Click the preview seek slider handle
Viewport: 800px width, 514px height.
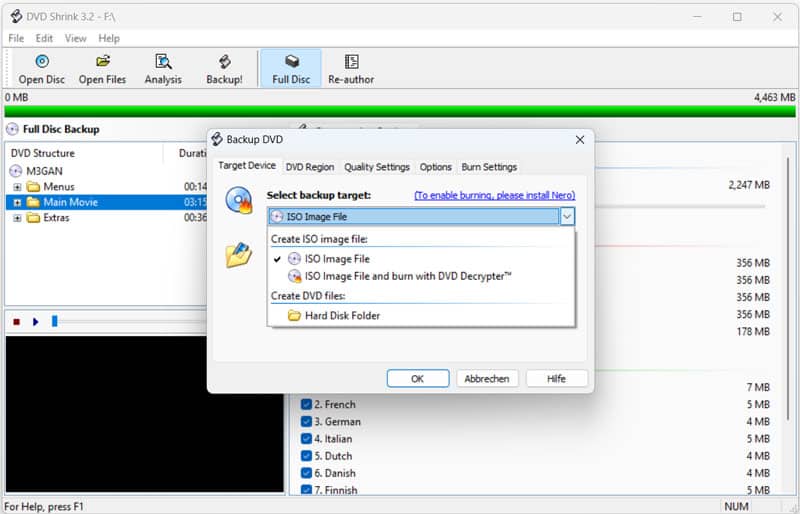(54, 321)
